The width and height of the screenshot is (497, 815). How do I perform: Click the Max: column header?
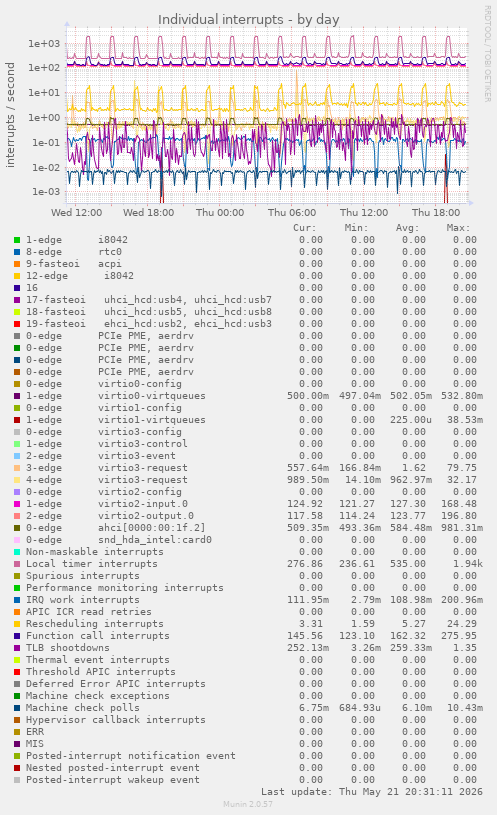[458, 228]
